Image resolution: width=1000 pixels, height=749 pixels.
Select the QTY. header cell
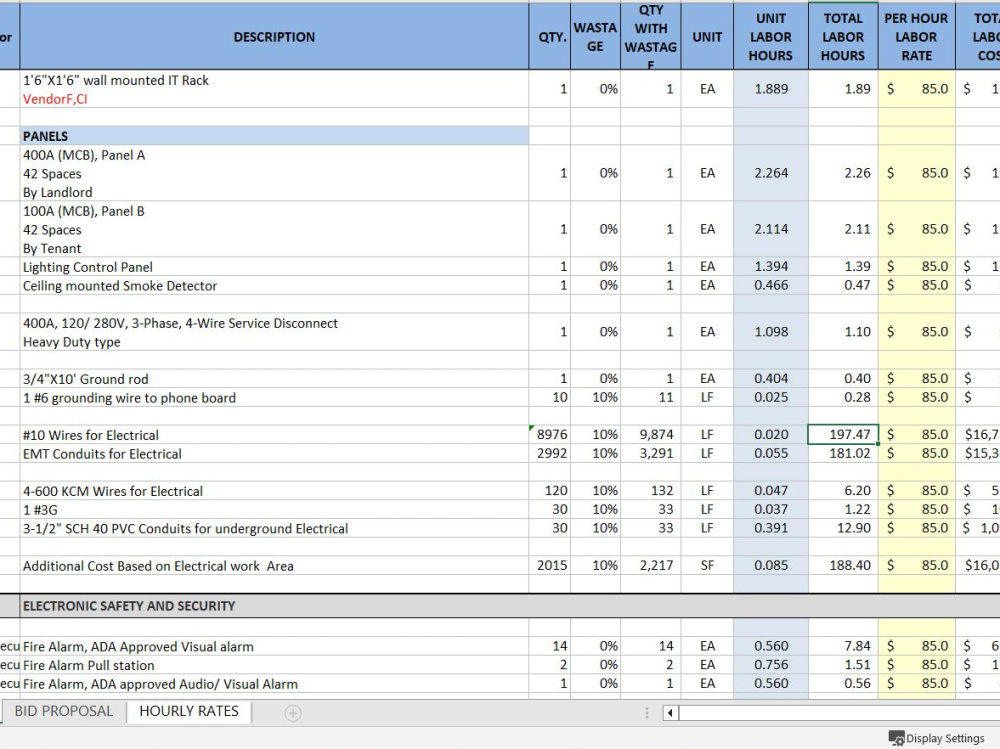[550, 36]
